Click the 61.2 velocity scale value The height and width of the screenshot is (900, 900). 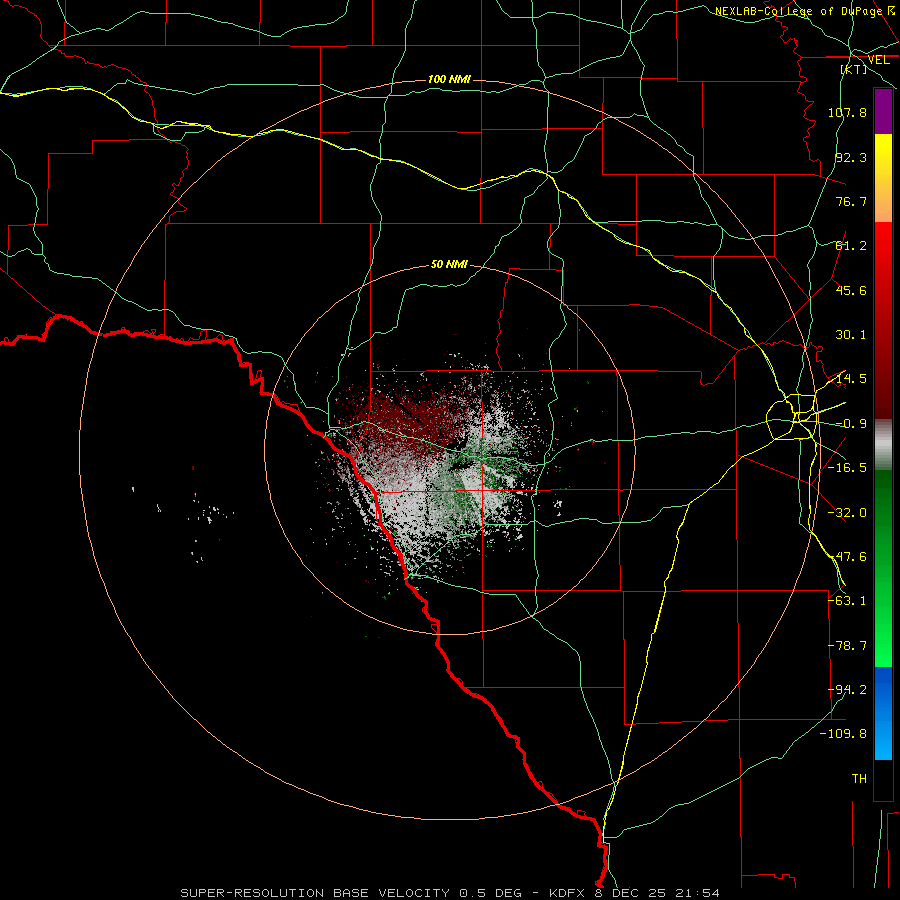click(x=851, y=246)
